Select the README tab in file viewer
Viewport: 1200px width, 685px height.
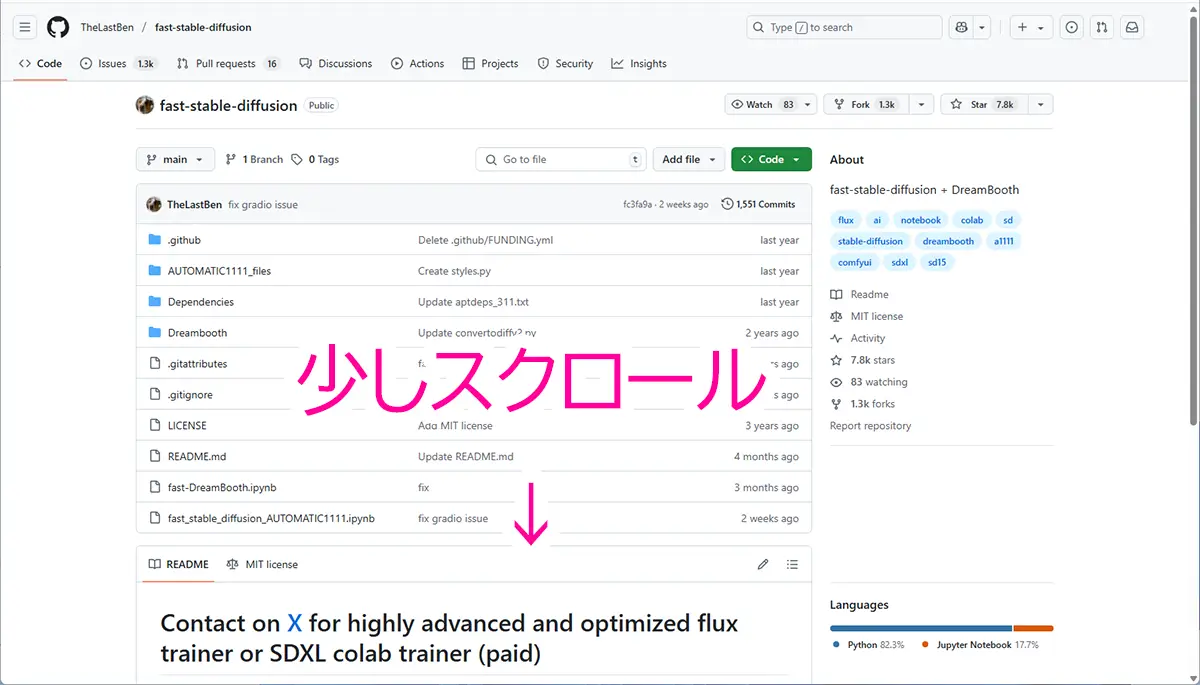coord(179,564)
